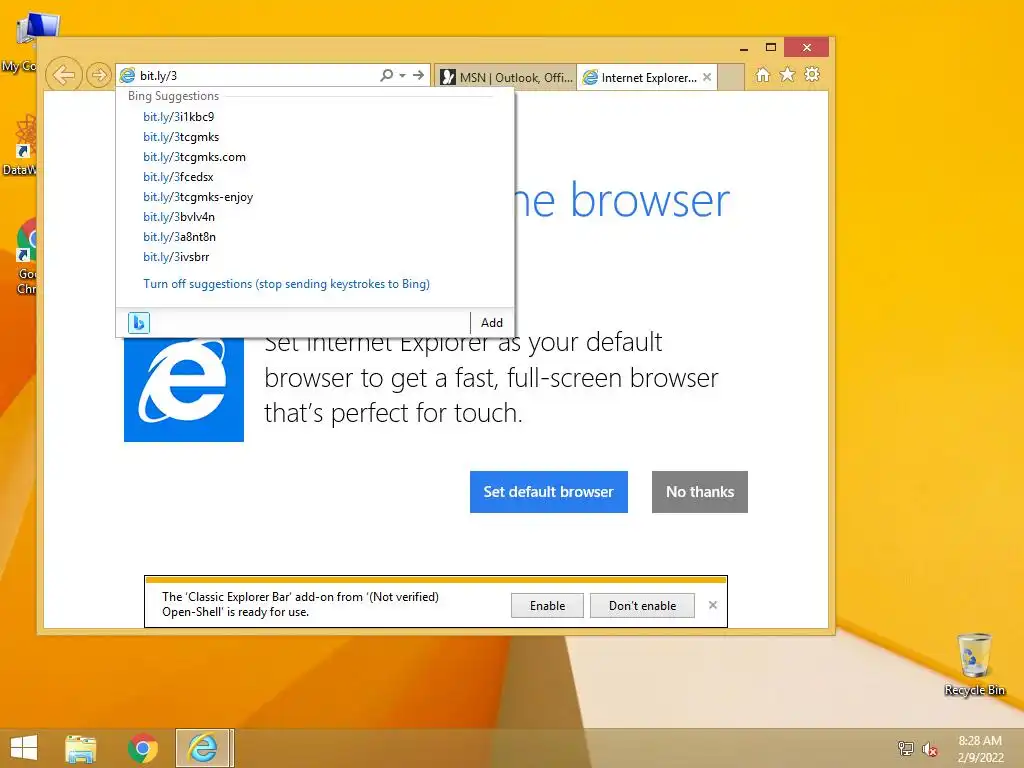Click the Internet Explorer logo tile
This screenshot has width=1024, height=768.
(184, 390)
